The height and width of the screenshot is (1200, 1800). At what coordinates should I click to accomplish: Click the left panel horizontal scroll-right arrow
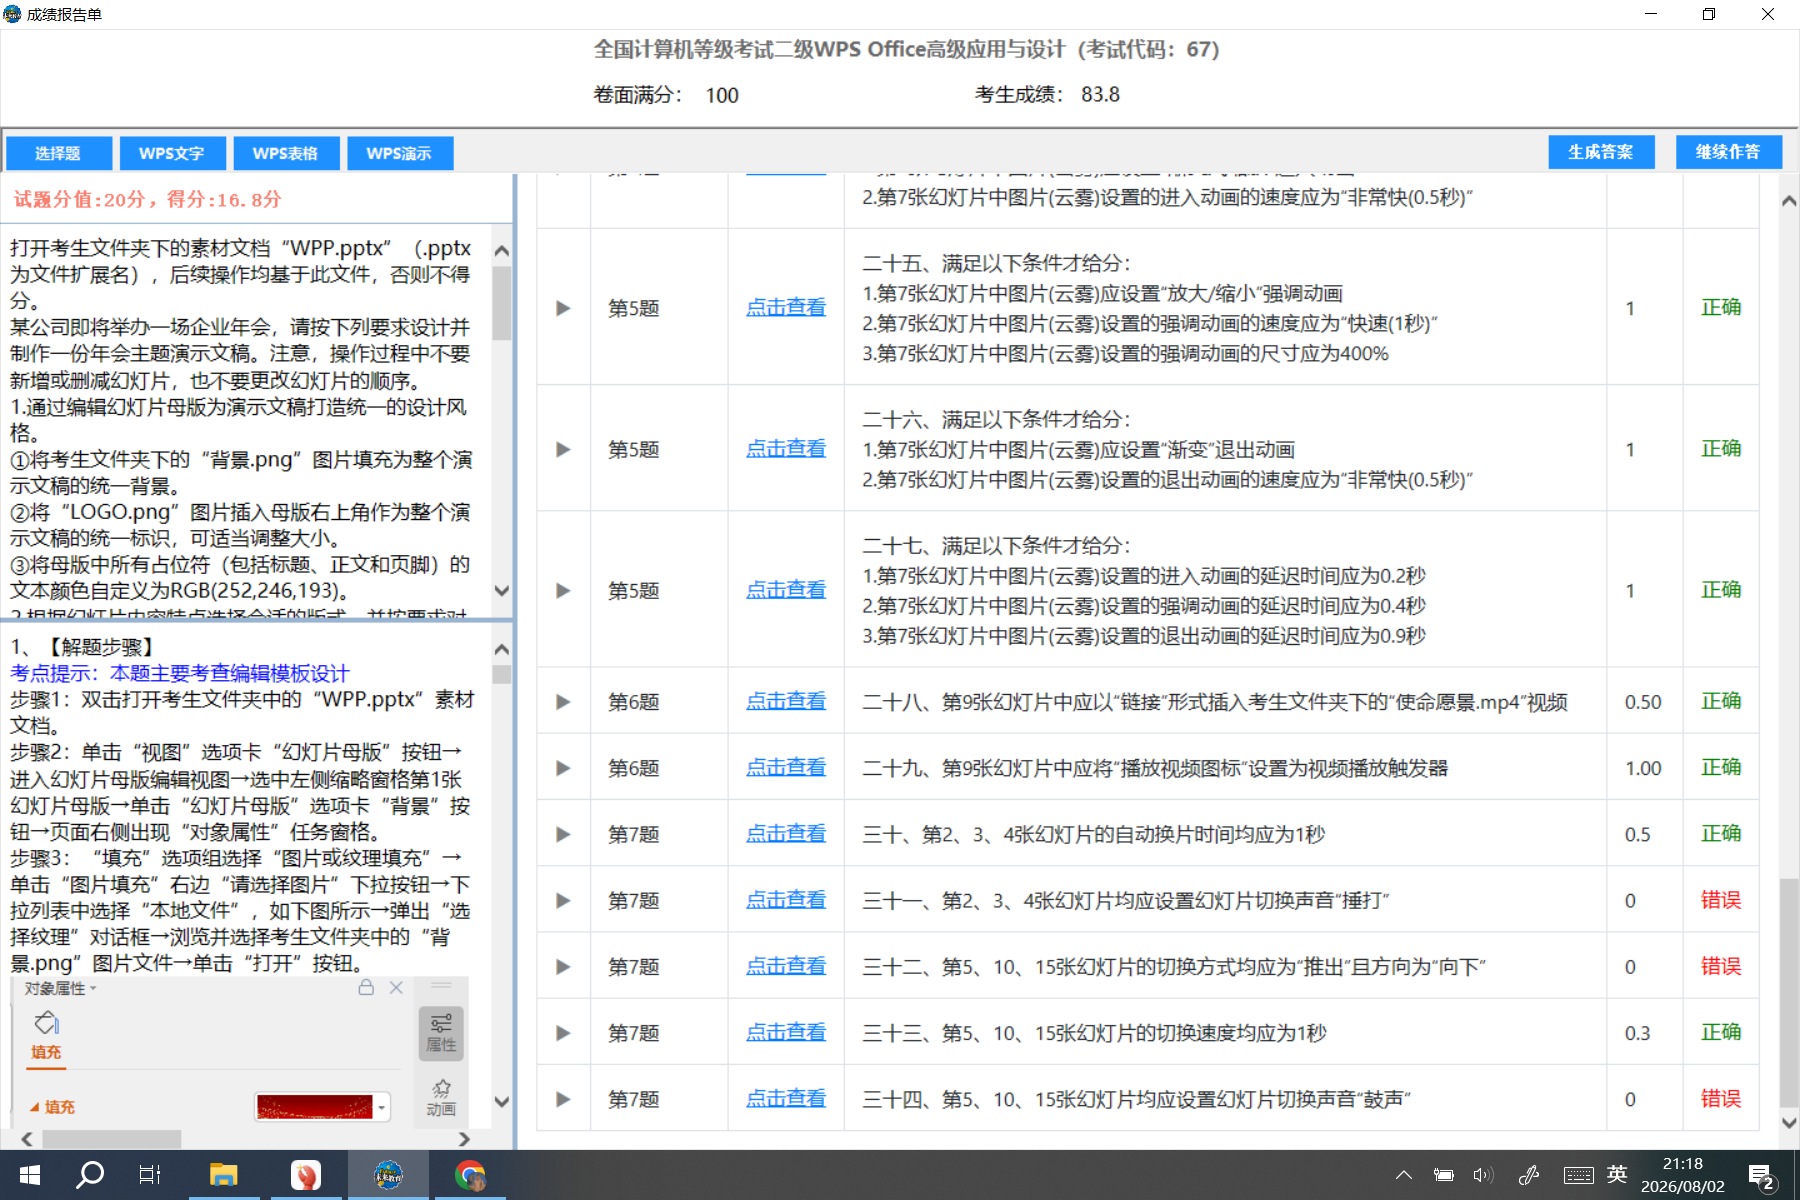click(464, 1139)
